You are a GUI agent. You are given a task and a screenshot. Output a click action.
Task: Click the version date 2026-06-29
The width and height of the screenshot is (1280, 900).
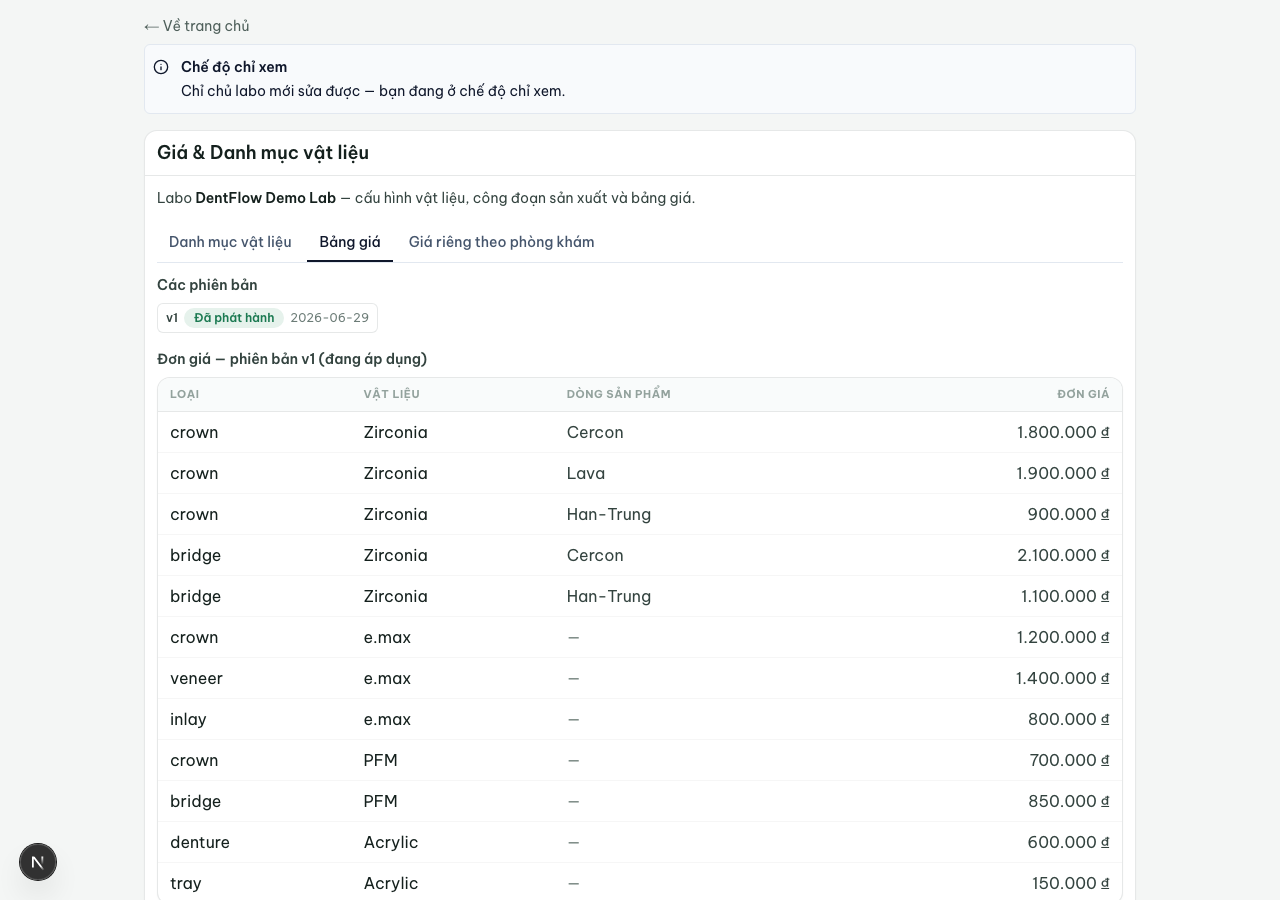329,318
